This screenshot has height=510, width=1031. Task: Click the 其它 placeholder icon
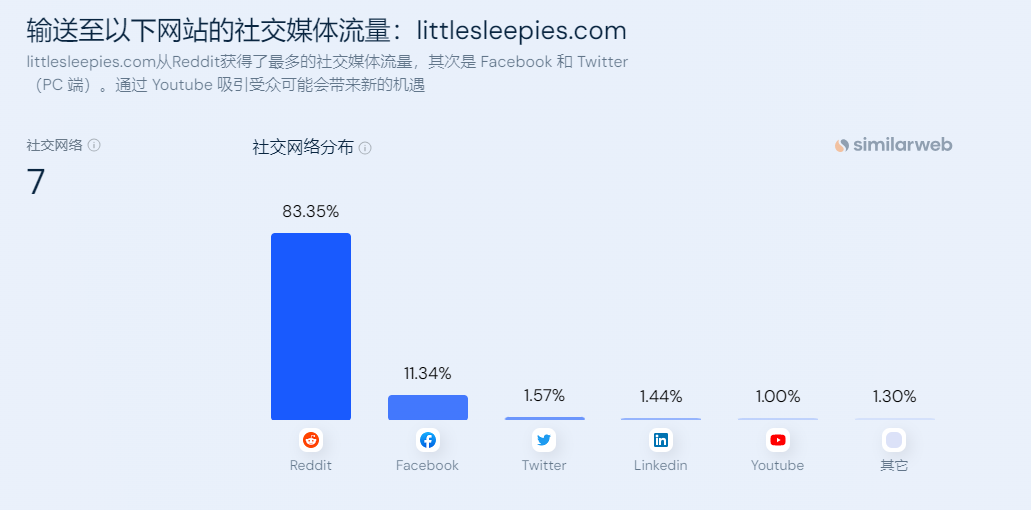tap(894, 440)
